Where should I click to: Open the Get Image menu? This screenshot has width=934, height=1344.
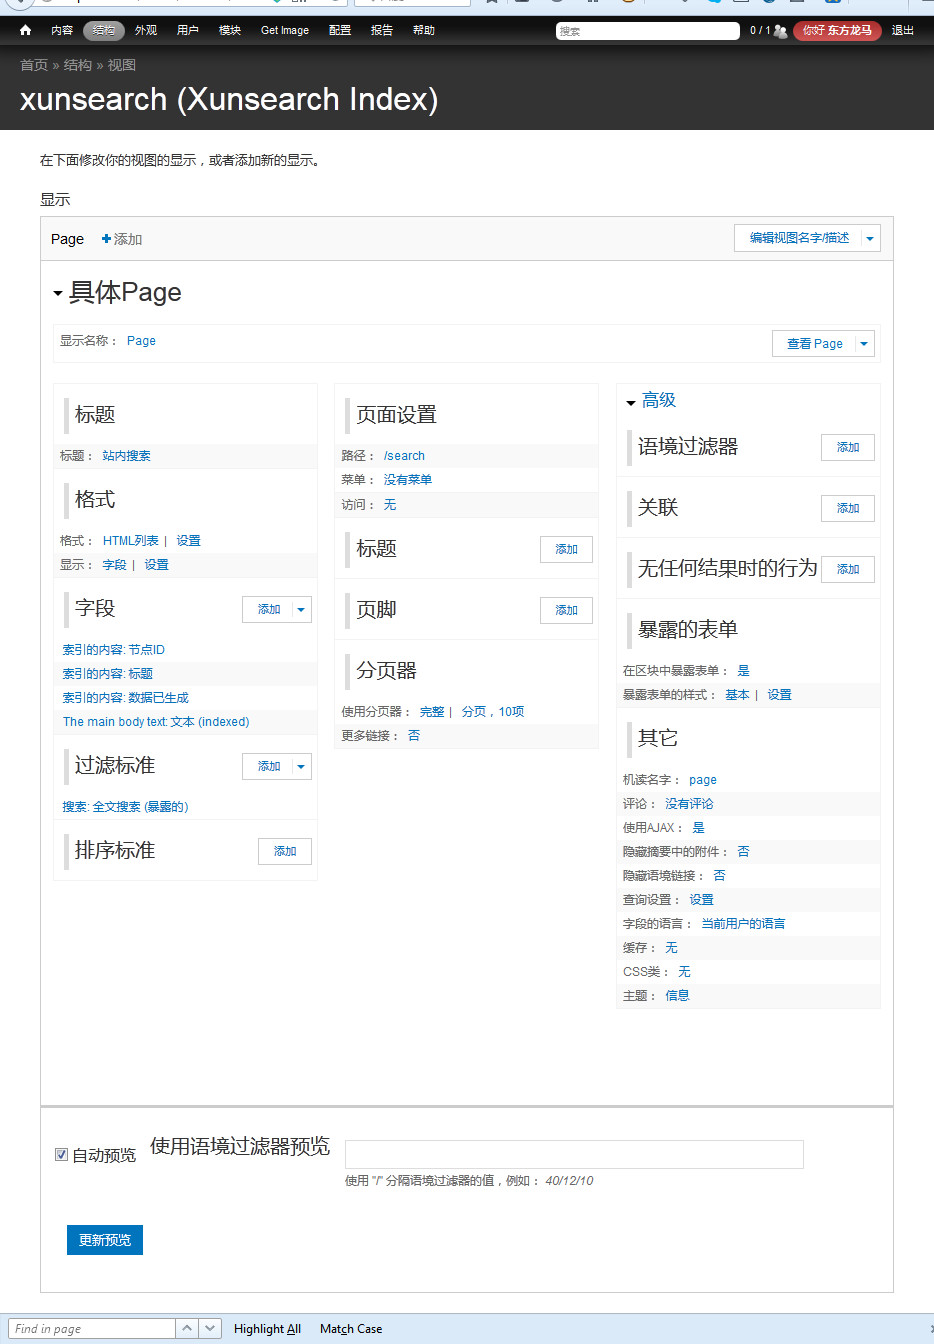[285, 30]
